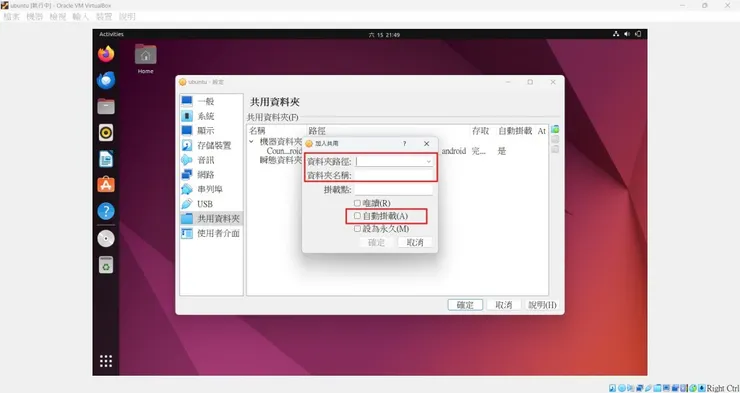The height and width of the screenshot is (393, 740).
Task: Open the USB settings category
Action: pyautogui.click(x=211, y=204)
